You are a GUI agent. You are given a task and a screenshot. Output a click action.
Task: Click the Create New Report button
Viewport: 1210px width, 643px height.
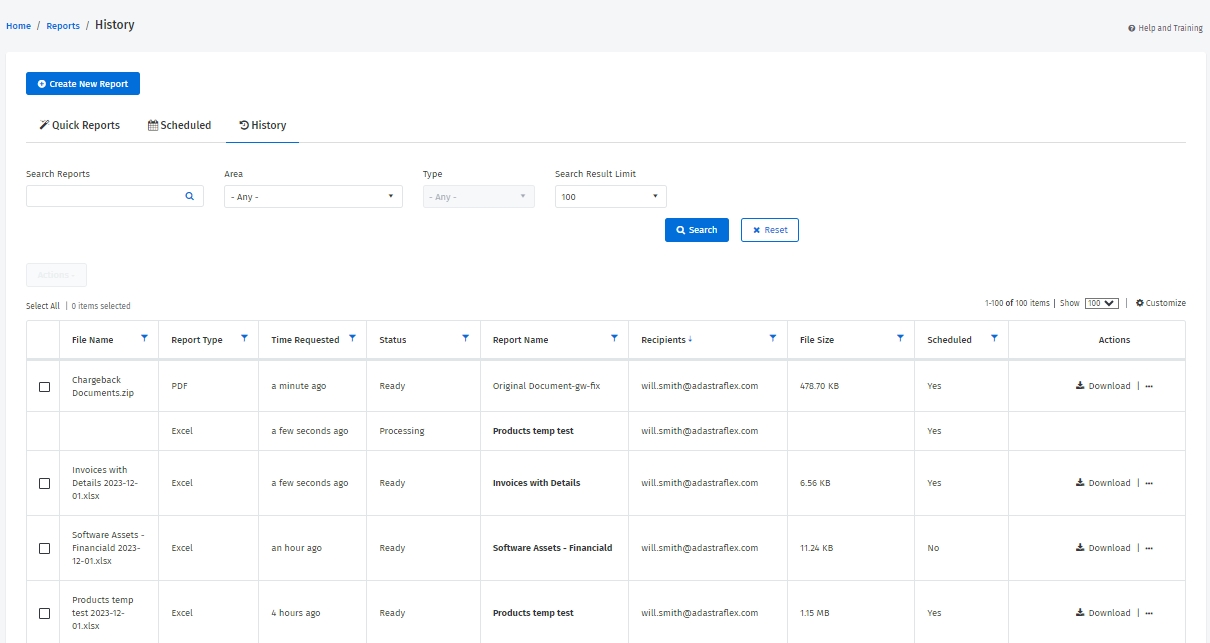coord(83,84)
